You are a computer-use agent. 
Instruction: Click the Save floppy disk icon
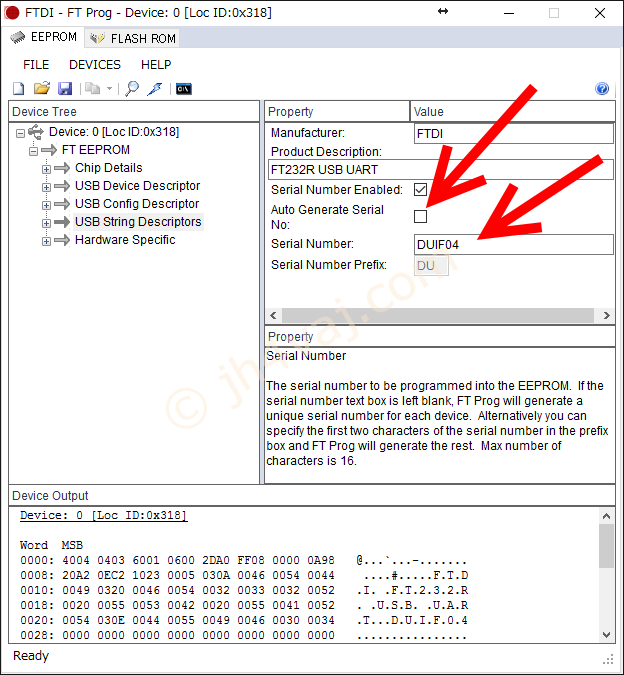pyautogui.click(x=65, y=88)
